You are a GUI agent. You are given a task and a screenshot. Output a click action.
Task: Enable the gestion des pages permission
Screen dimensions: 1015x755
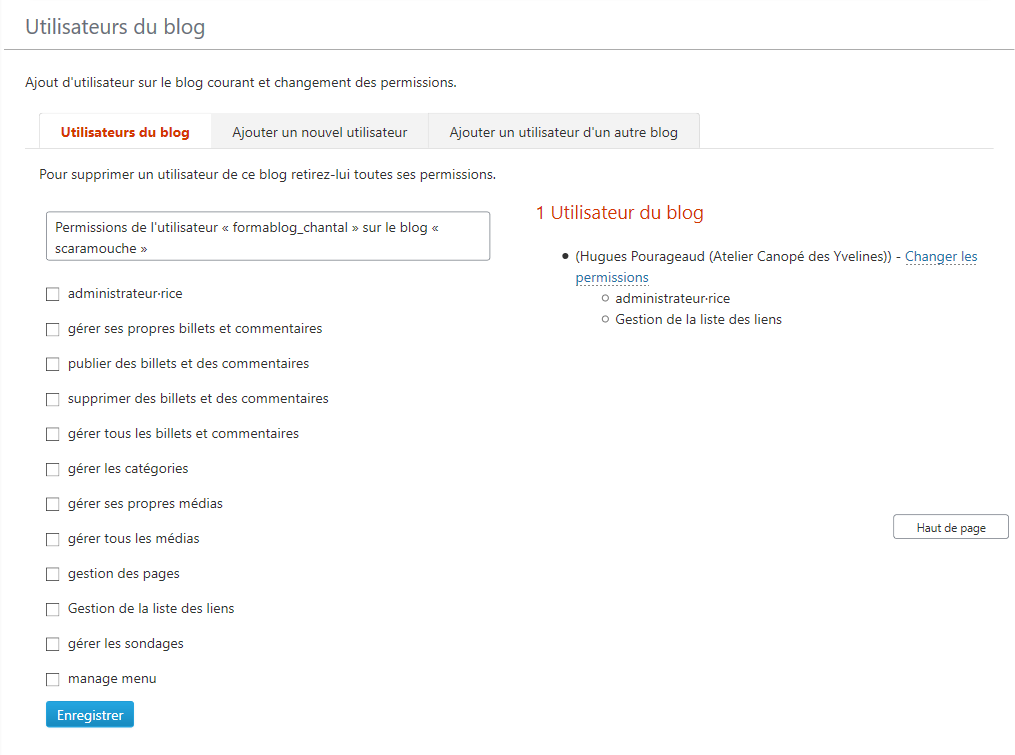[53, 574]
